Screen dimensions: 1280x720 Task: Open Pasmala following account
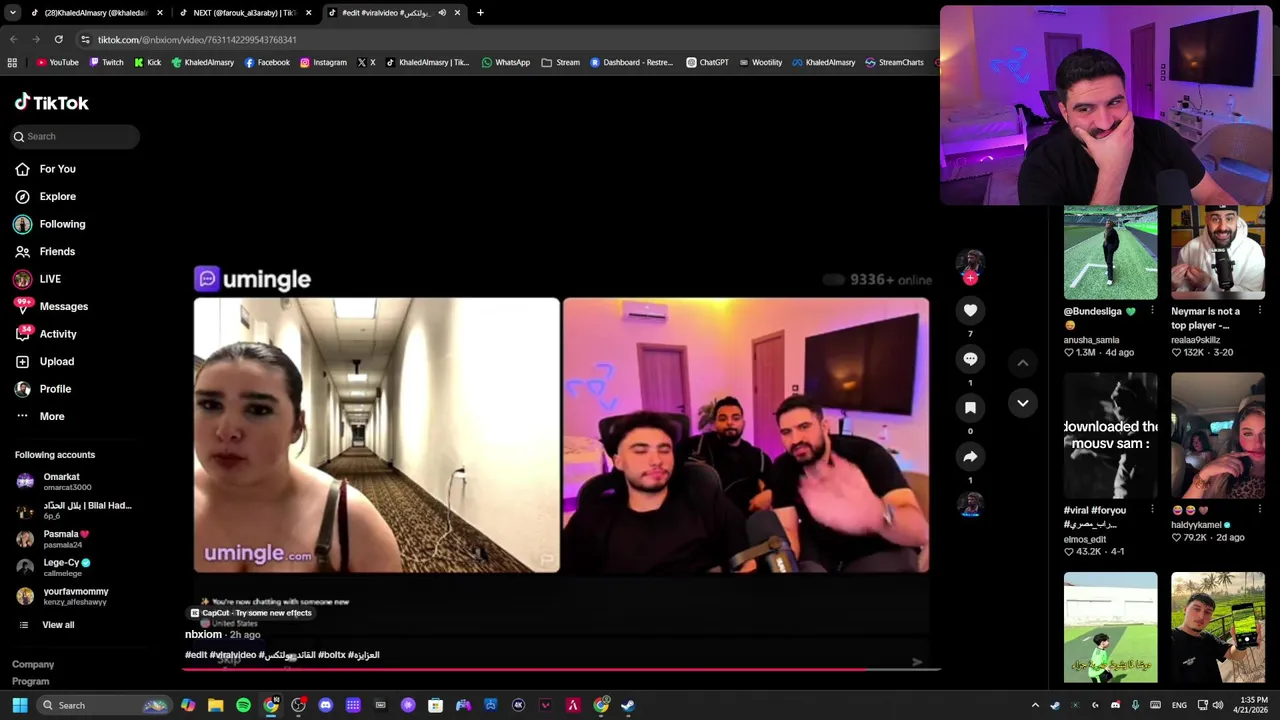[75, 539]
